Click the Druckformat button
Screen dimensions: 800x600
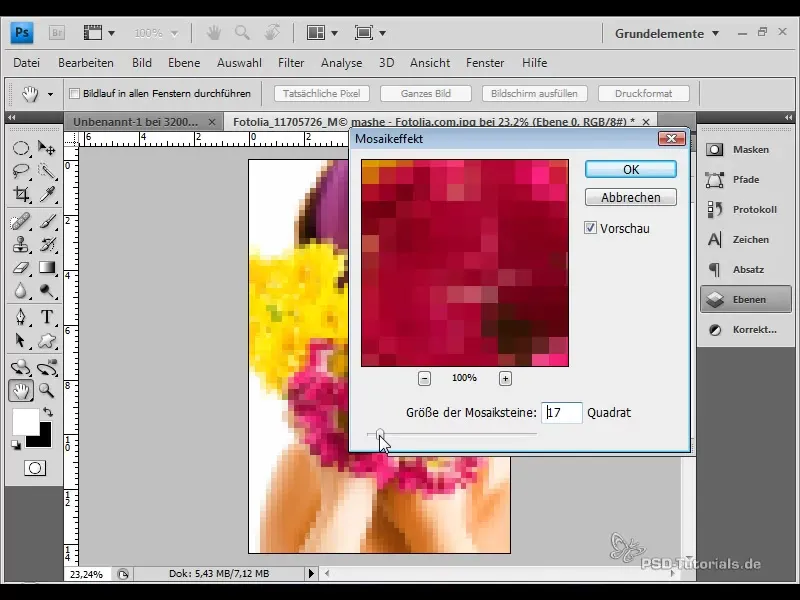pos(643,93)
